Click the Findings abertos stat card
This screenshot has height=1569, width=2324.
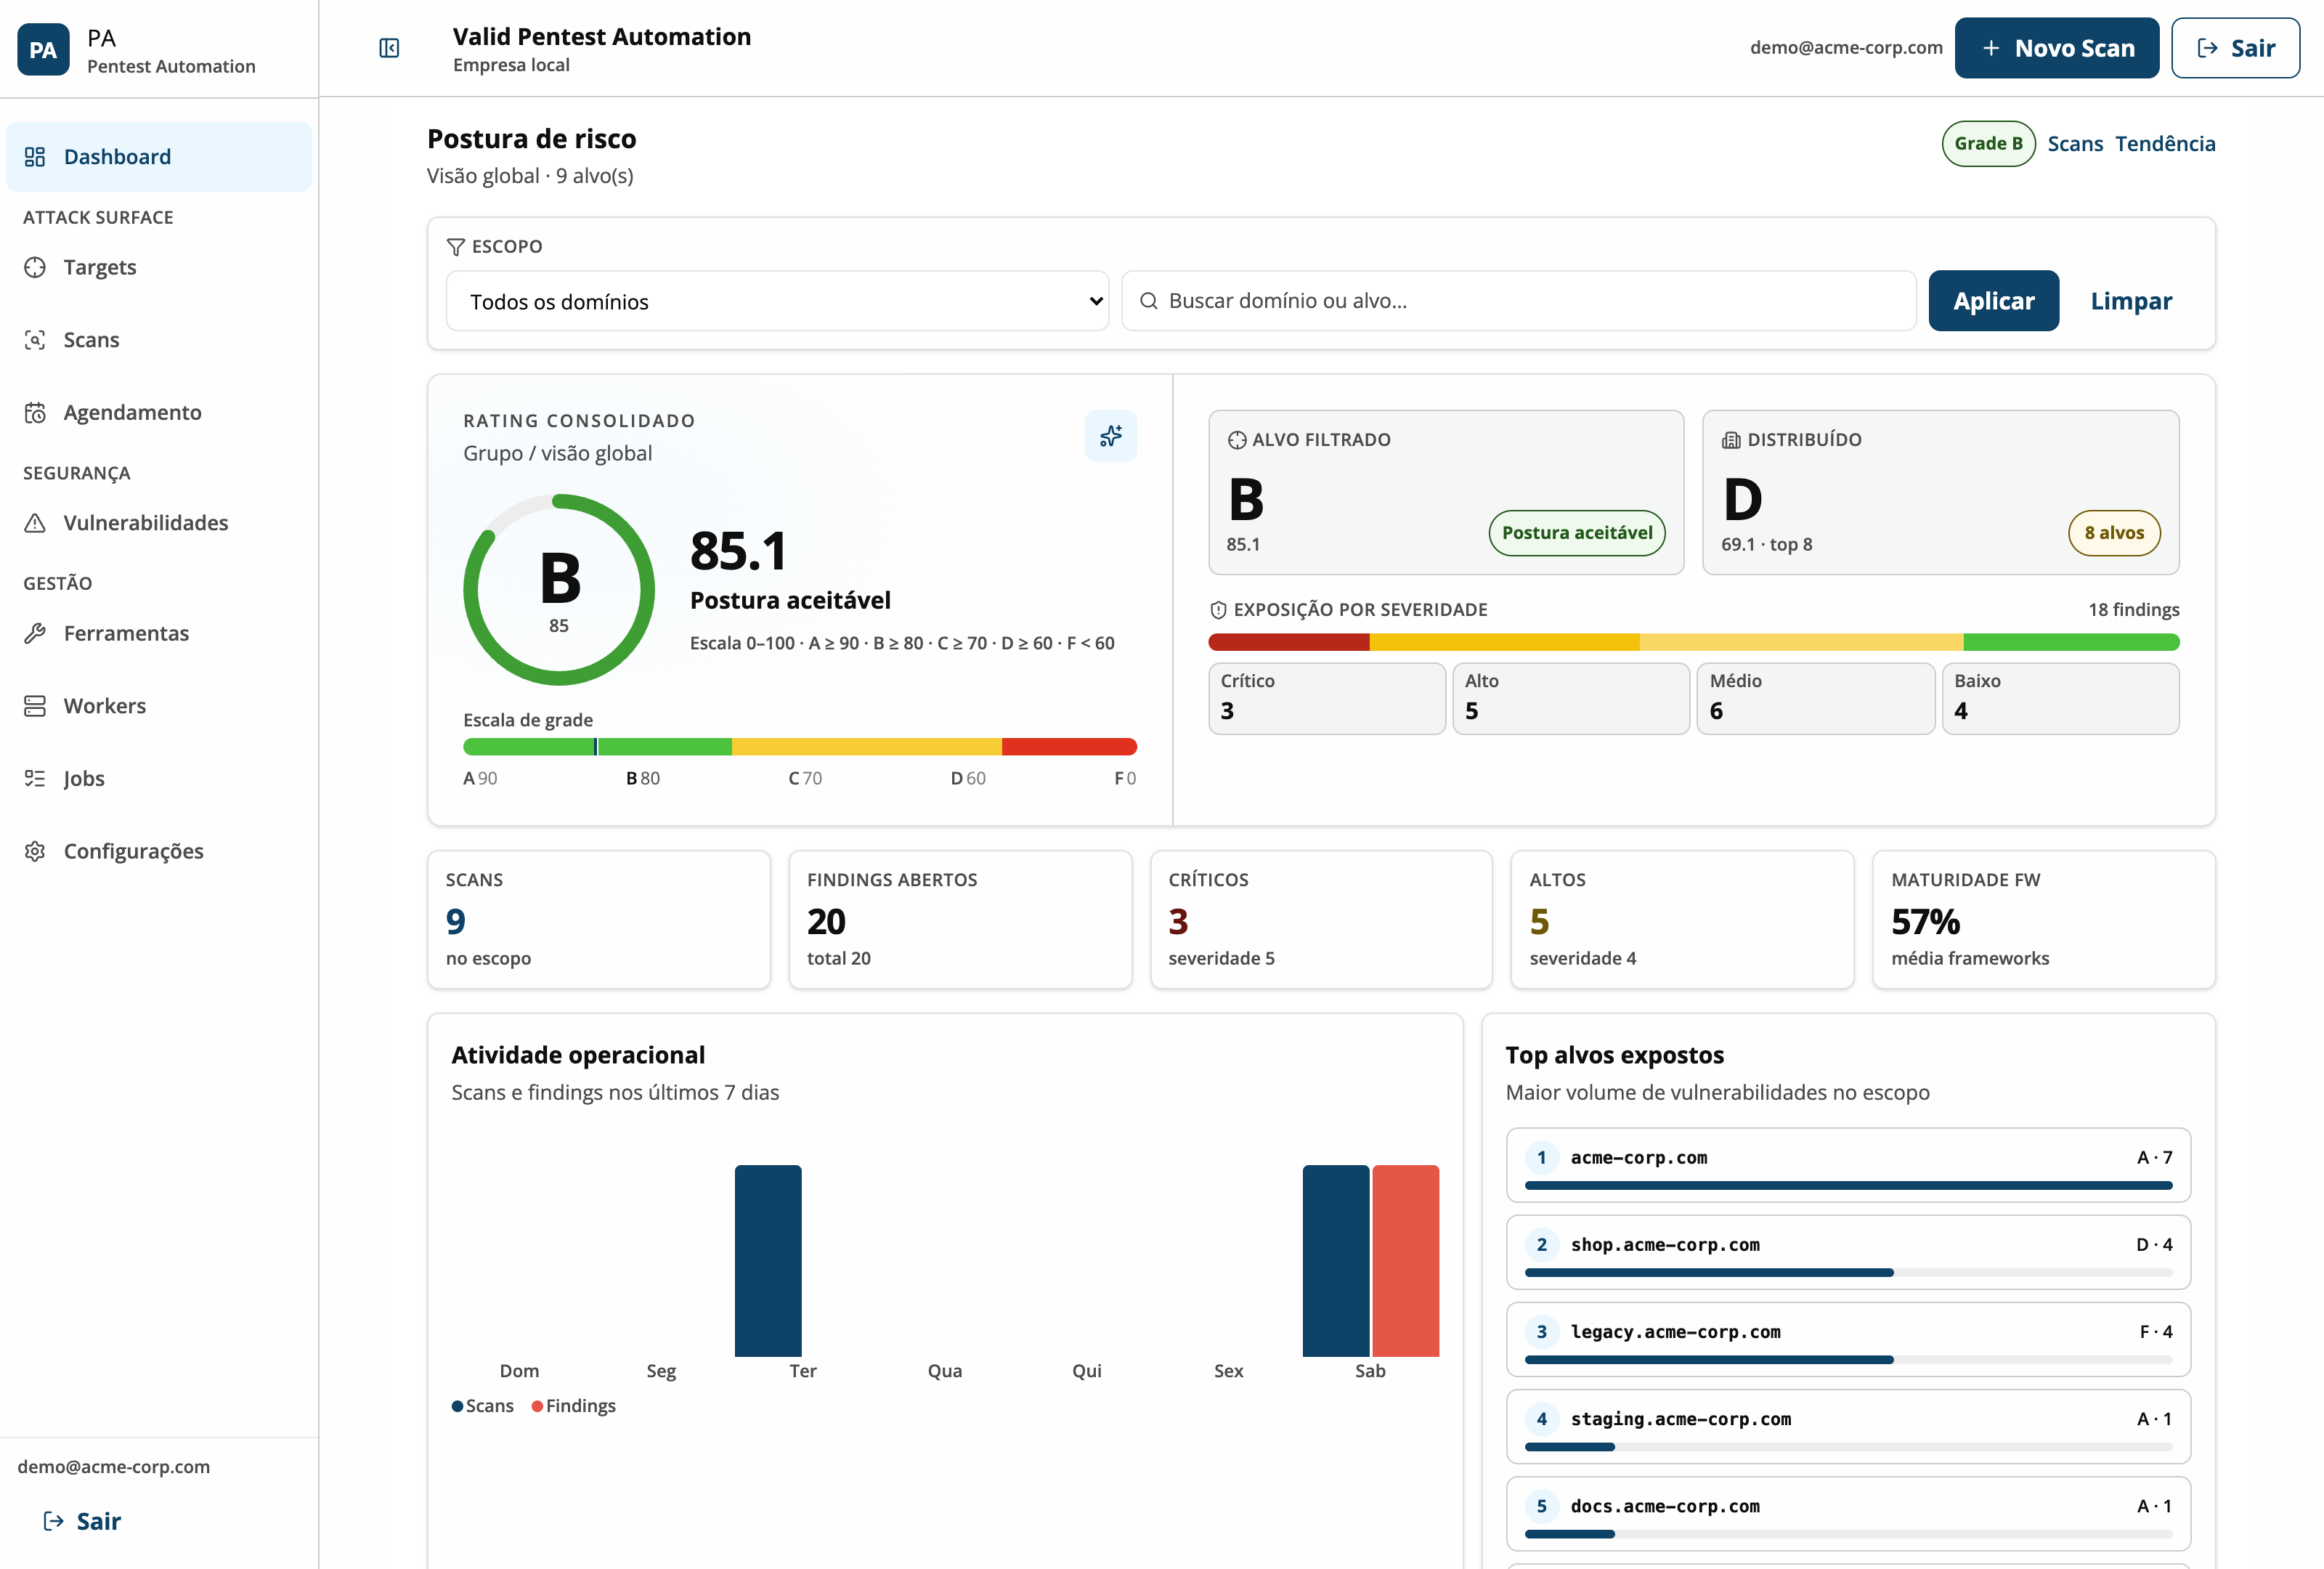click(x=960, y=920)
